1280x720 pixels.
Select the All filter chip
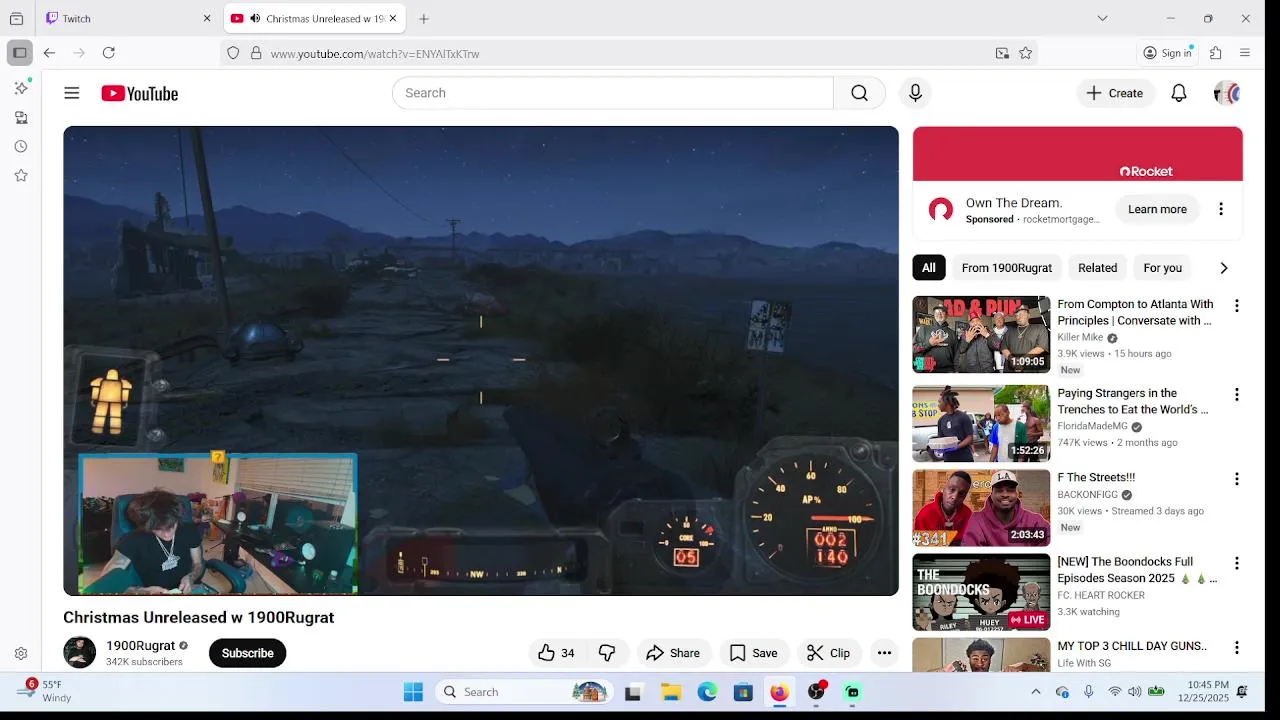point(929,268)
